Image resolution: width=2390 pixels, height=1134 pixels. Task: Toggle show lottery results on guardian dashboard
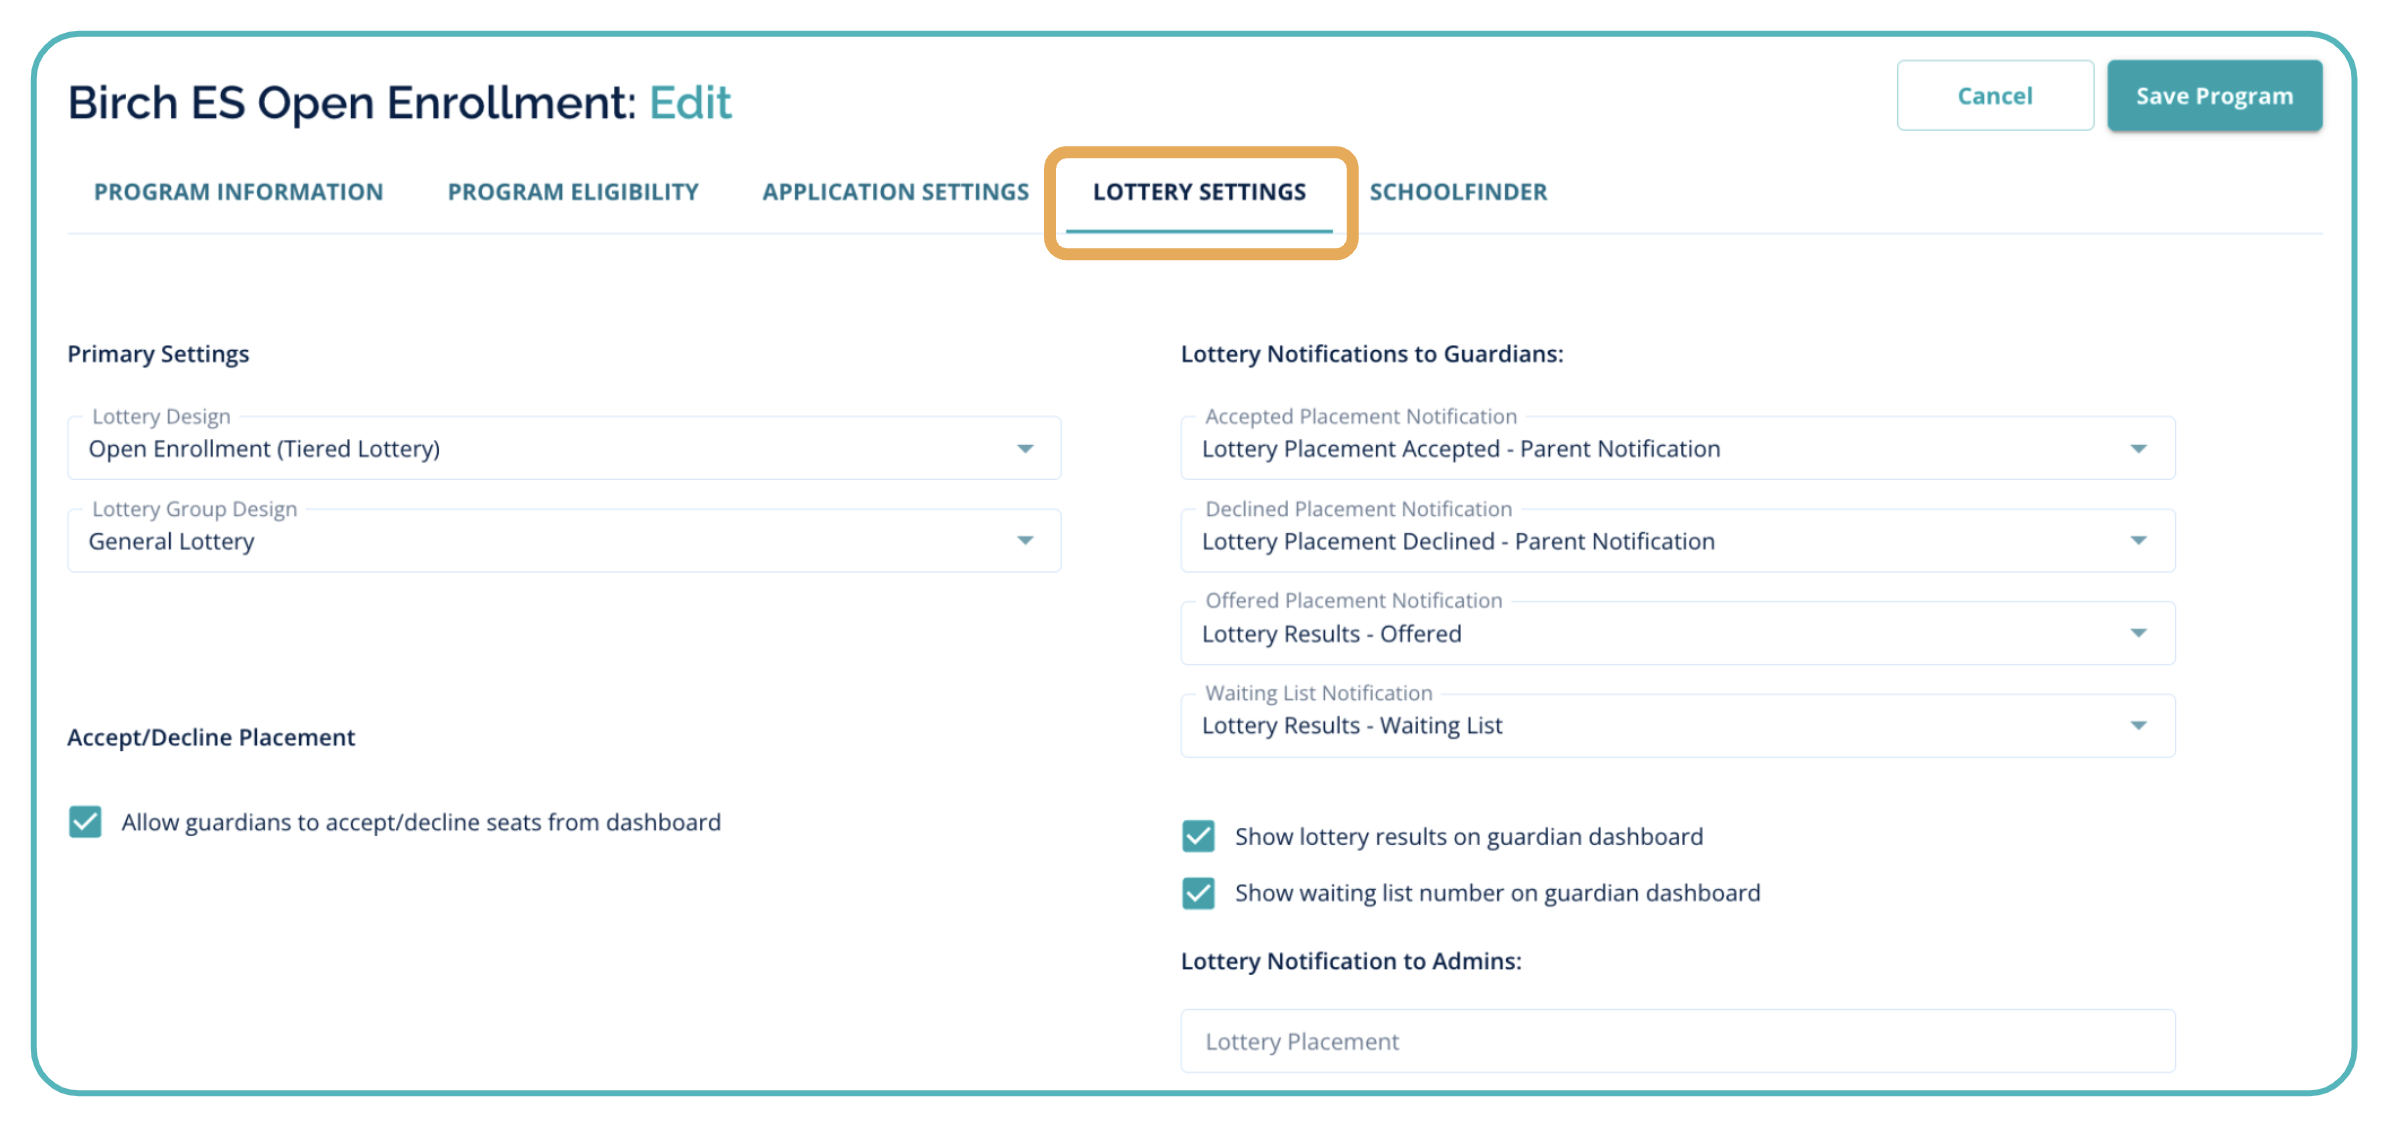tap(1198, 836)
